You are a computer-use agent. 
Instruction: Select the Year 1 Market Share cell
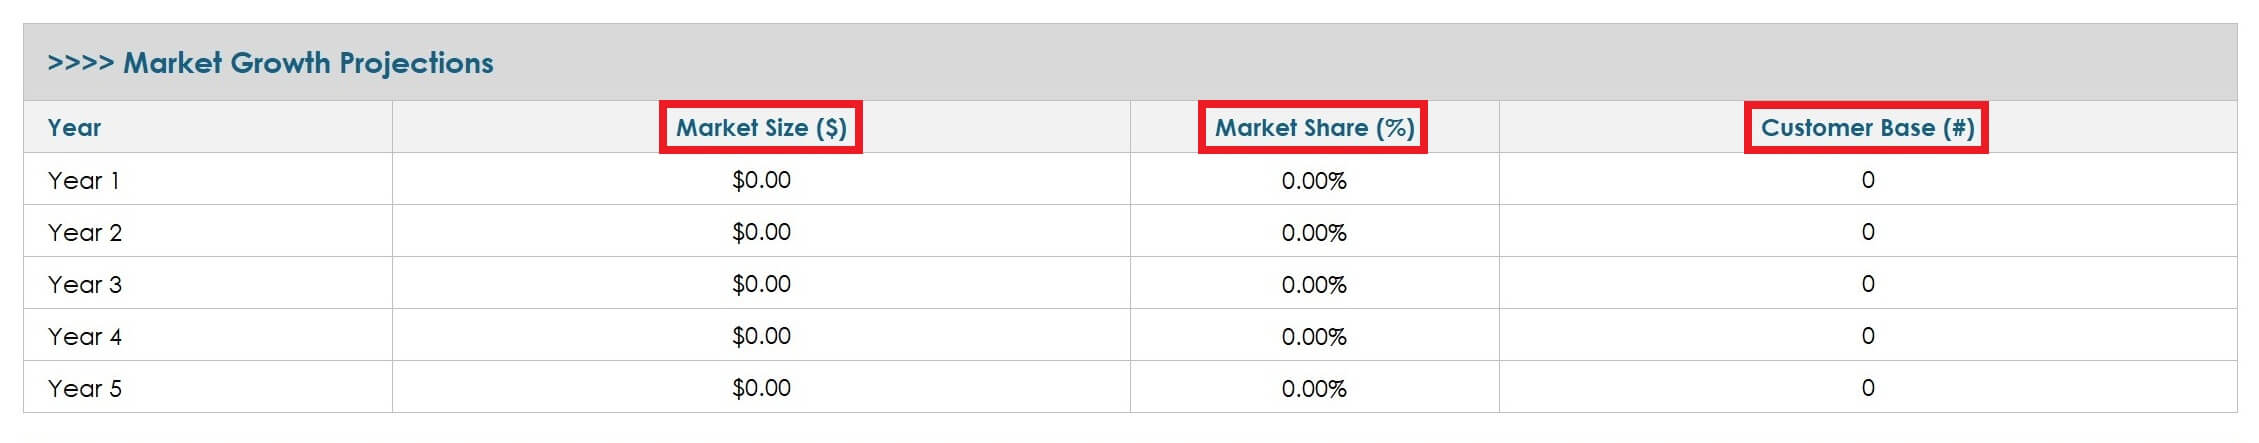pyautogui.click(x=1314, y=181)
